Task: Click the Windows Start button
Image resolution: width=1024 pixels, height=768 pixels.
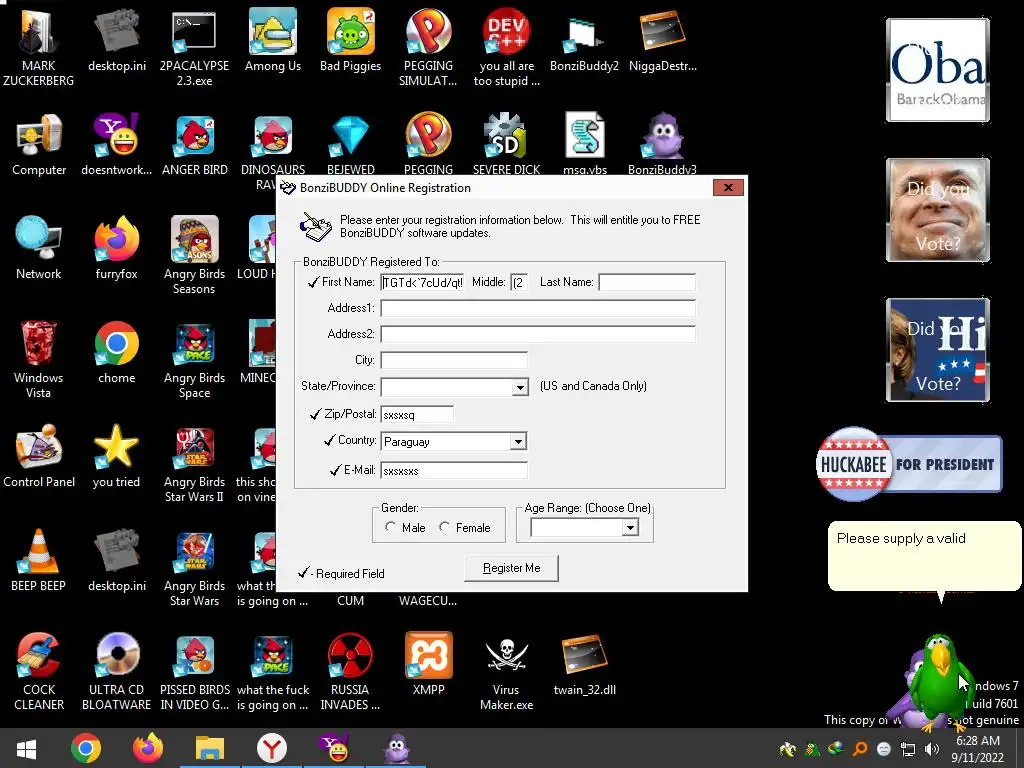Action: pos(26,748)
